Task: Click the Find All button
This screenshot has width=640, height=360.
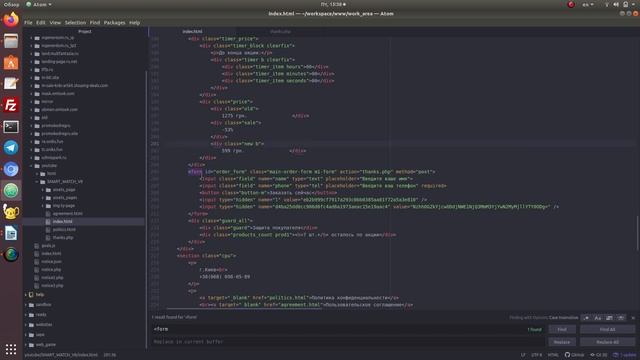Action: (x=607, y=329)
